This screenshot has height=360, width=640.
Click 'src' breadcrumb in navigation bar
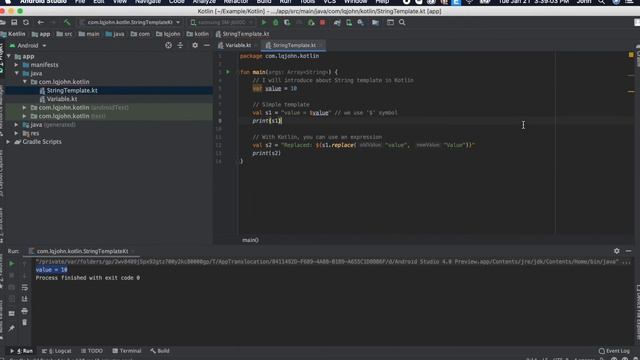64,34
